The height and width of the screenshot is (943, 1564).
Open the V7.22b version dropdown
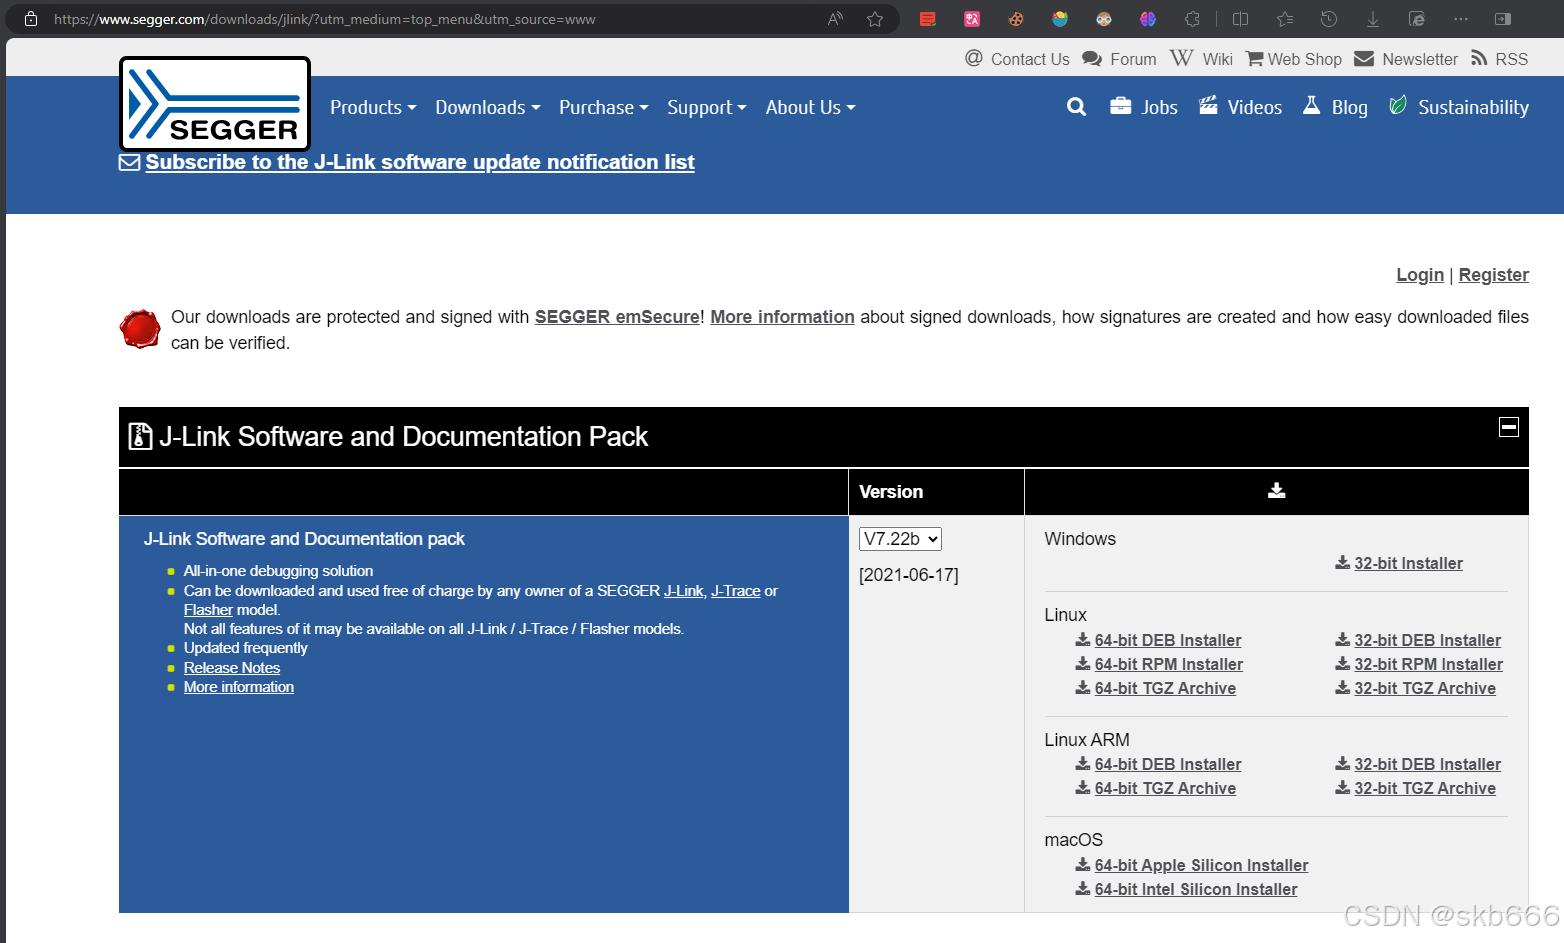900,539
